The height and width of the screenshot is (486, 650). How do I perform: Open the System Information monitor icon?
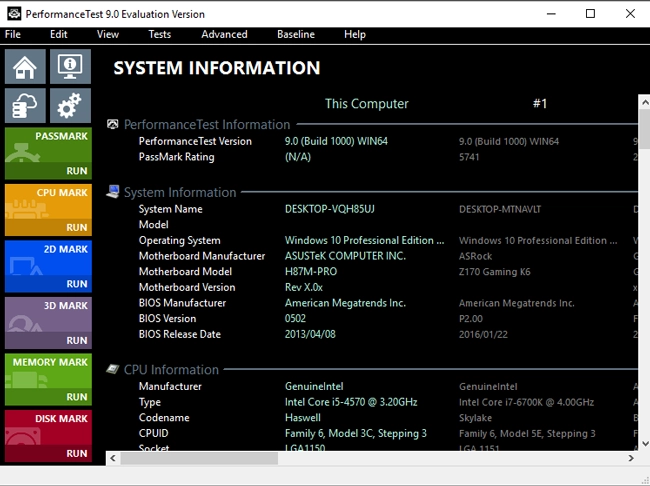pos(70,67)
